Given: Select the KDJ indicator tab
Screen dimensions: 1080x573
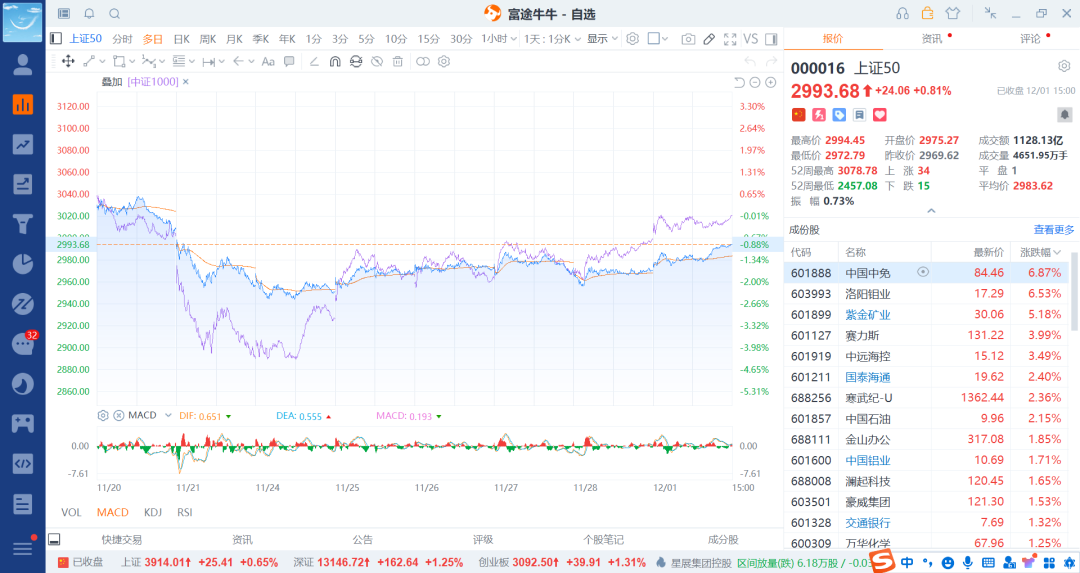Looking at the screenshot, I should (x=153, y=512).
